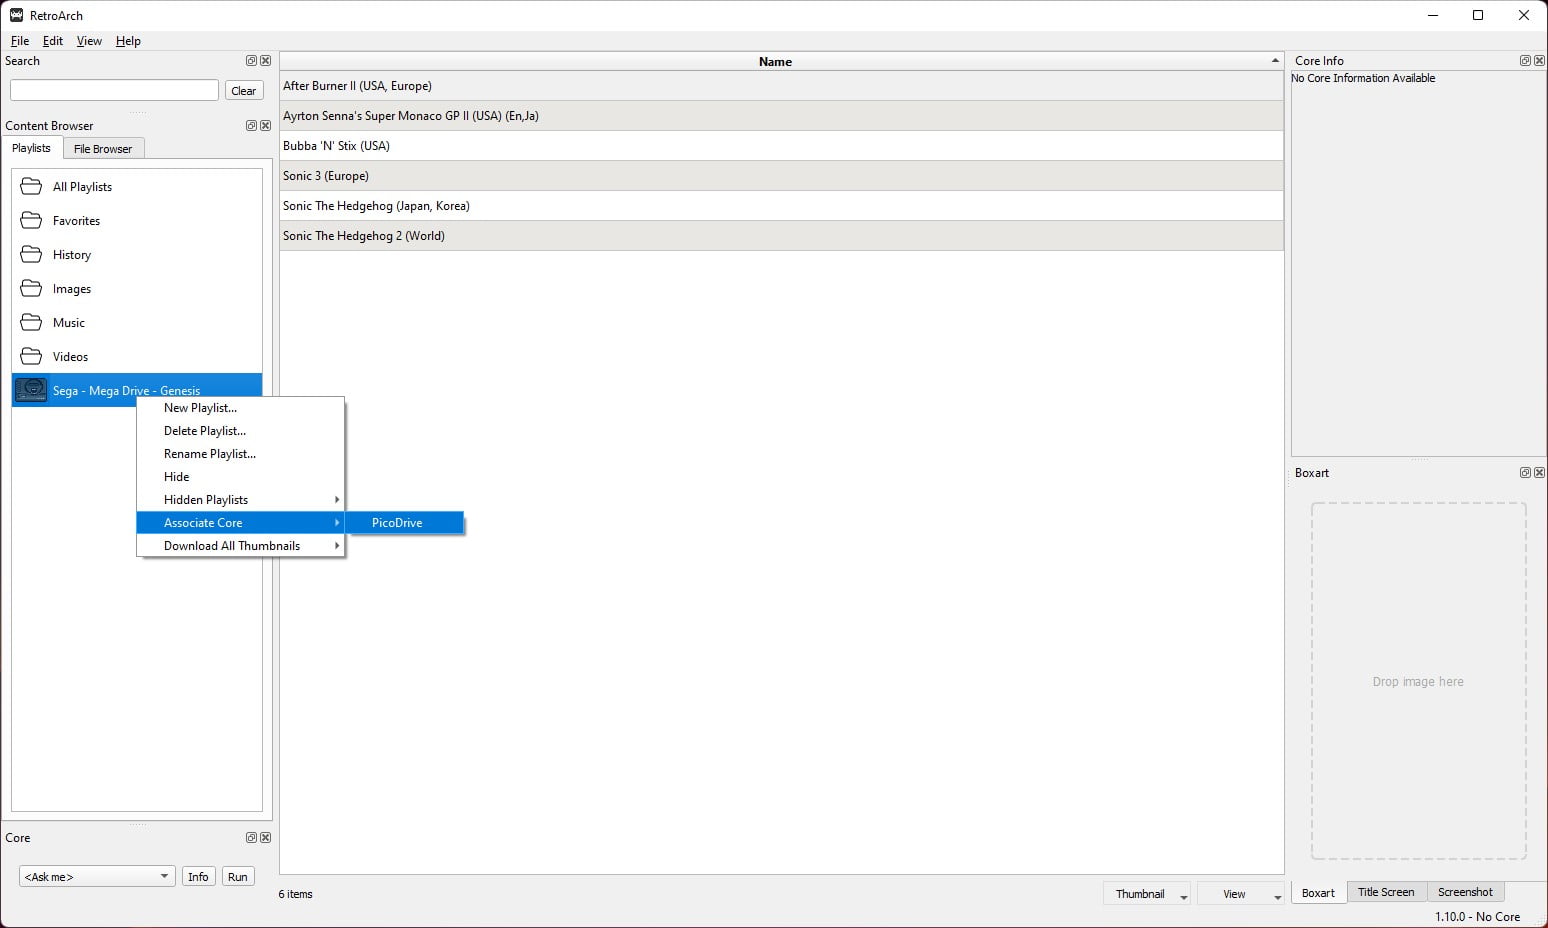
Task: Click the Boxart drop image area
Action: click(1418, 681)
